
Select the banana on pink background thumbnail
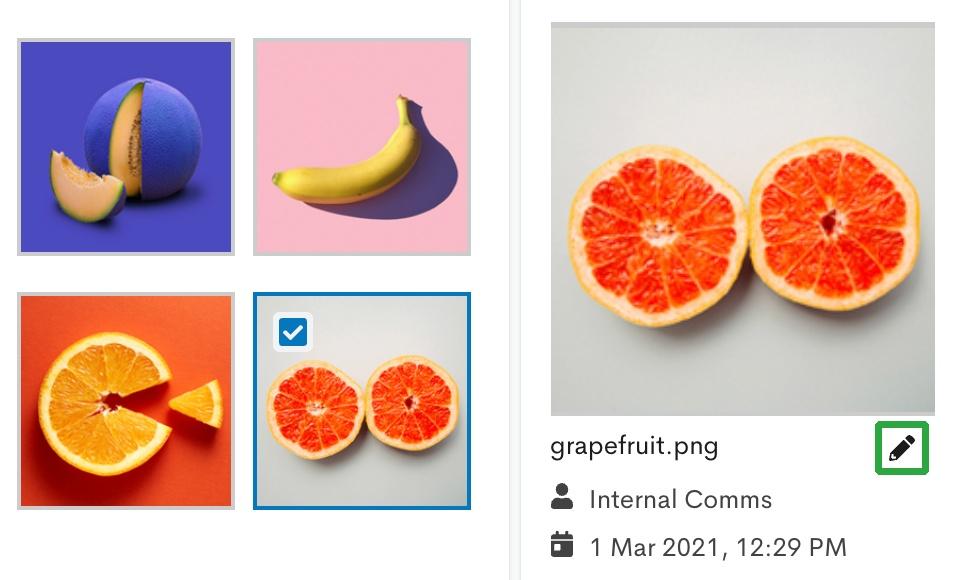[362, 147]
